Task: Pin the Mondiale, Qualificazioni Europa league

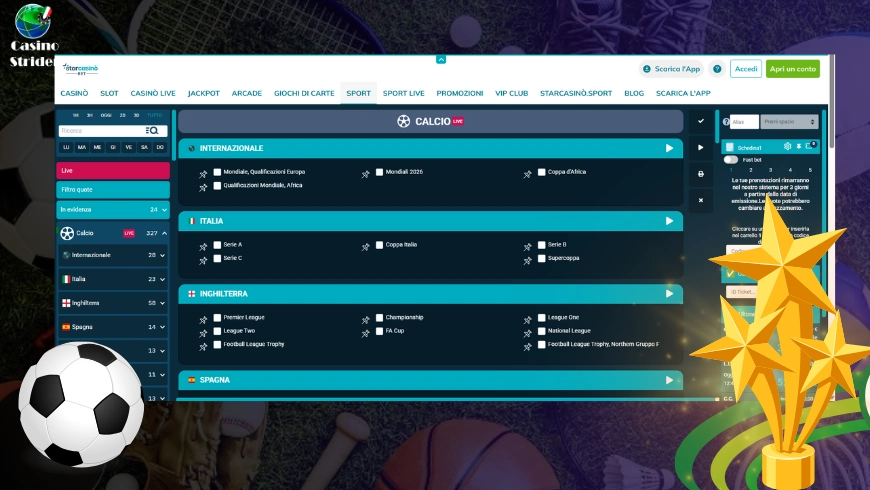Action: (x=203, y=174)
